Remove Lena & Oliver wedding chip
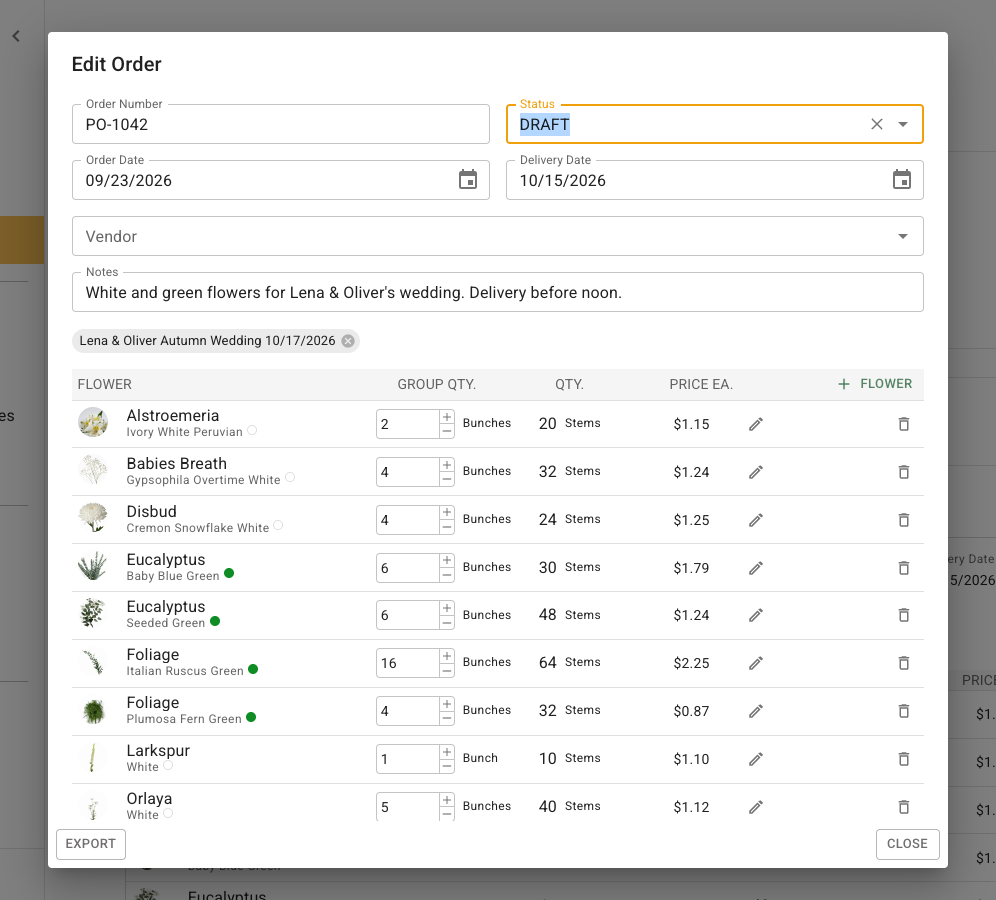 [348, 341]
